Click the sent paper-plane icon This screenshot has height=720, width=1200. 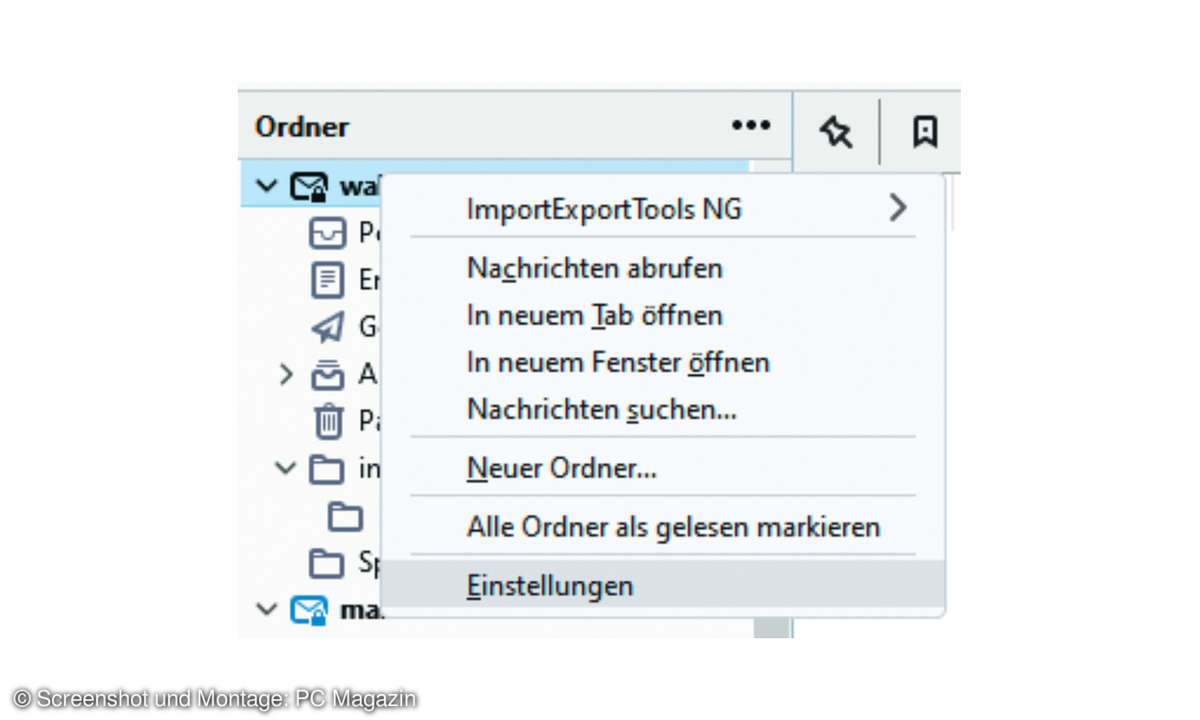point(327,328)
